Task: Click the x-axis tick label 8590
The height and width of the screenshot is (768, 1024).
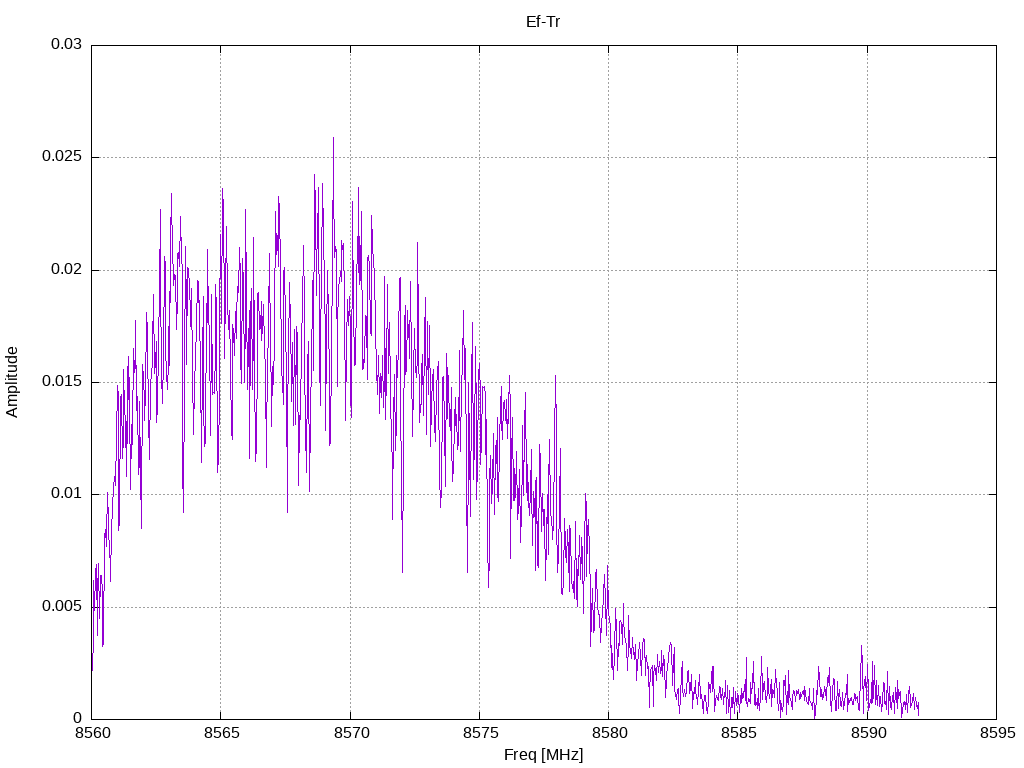Action: pyautogui.click(x=868, y=733)
